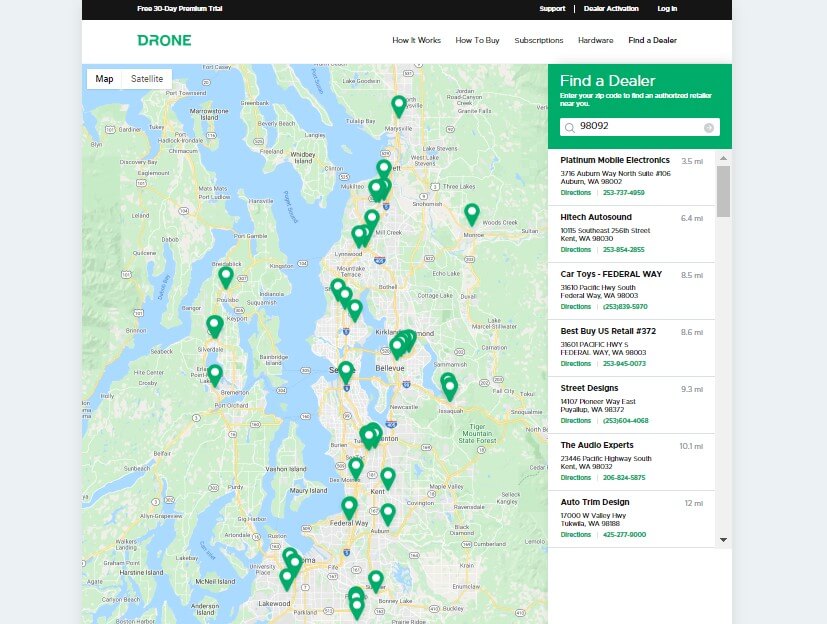Select Best Buy US Retail #372 name
Image resolution: width=827 pixels, height=624 pixels.
click(608, 331)
